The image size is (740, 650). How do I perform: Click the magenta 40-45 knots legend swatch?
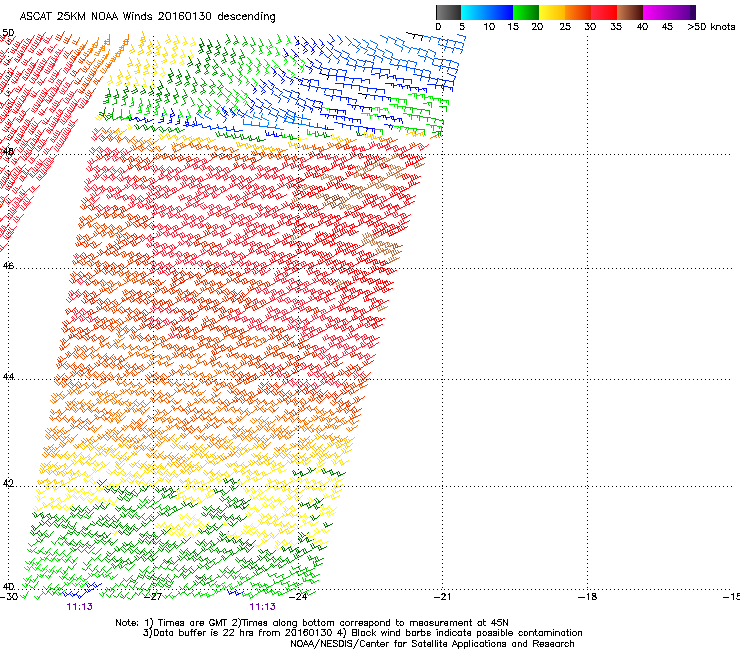point(656,12)
